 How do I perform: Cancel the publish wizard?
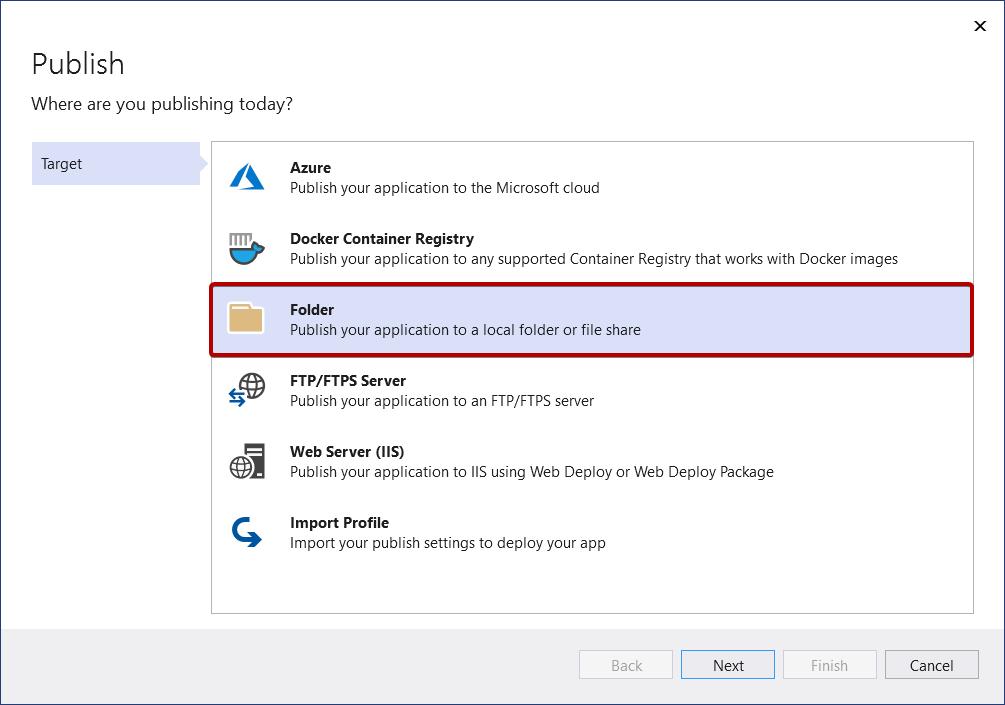tap(931, 664)
